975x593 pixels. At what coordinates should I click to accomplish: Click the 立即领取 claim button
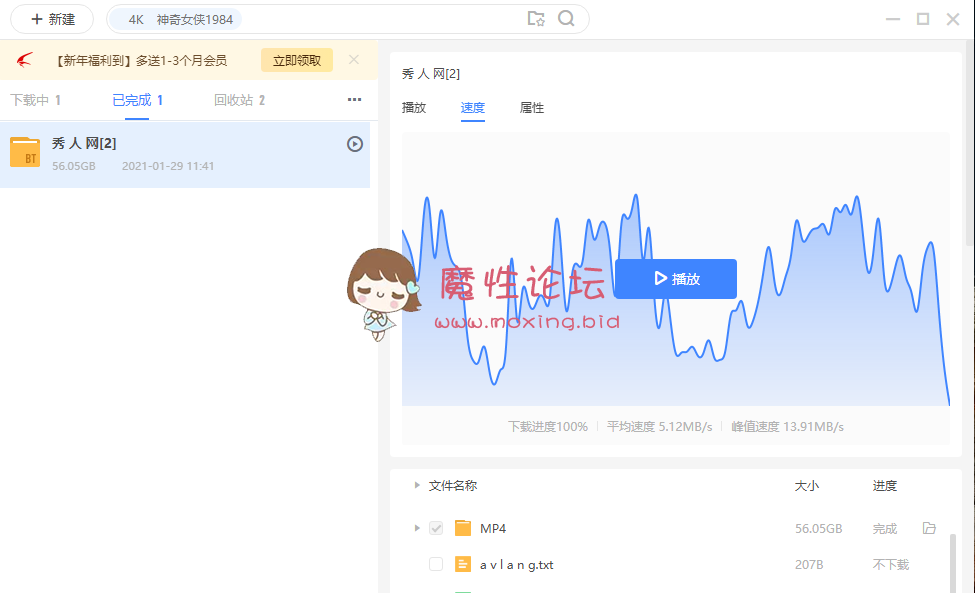pos(297,60)
